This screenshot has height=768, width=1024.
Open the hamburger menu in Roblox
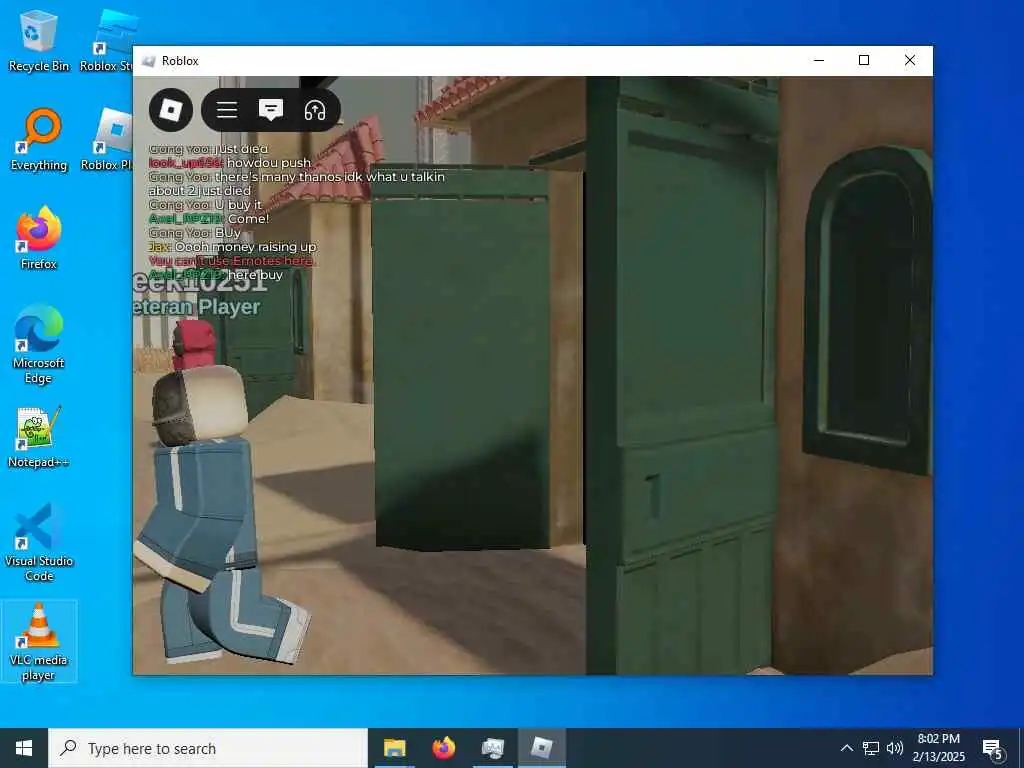point(227,110)
